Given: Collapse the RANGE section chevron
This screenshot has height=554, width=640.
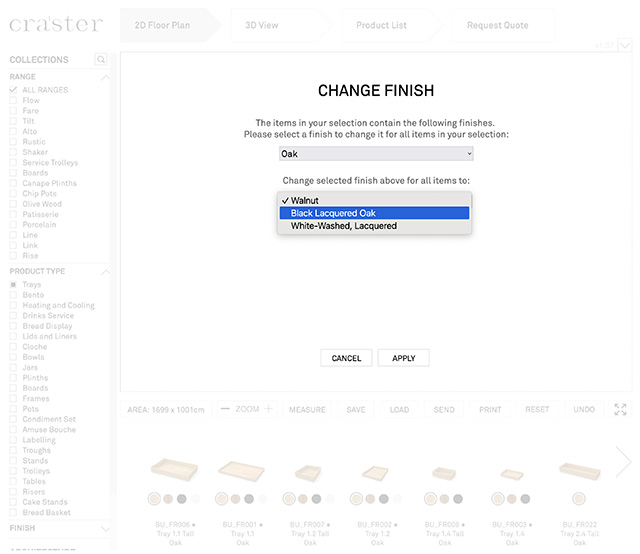Looking at the screenshot, I should tap(106, 77).
